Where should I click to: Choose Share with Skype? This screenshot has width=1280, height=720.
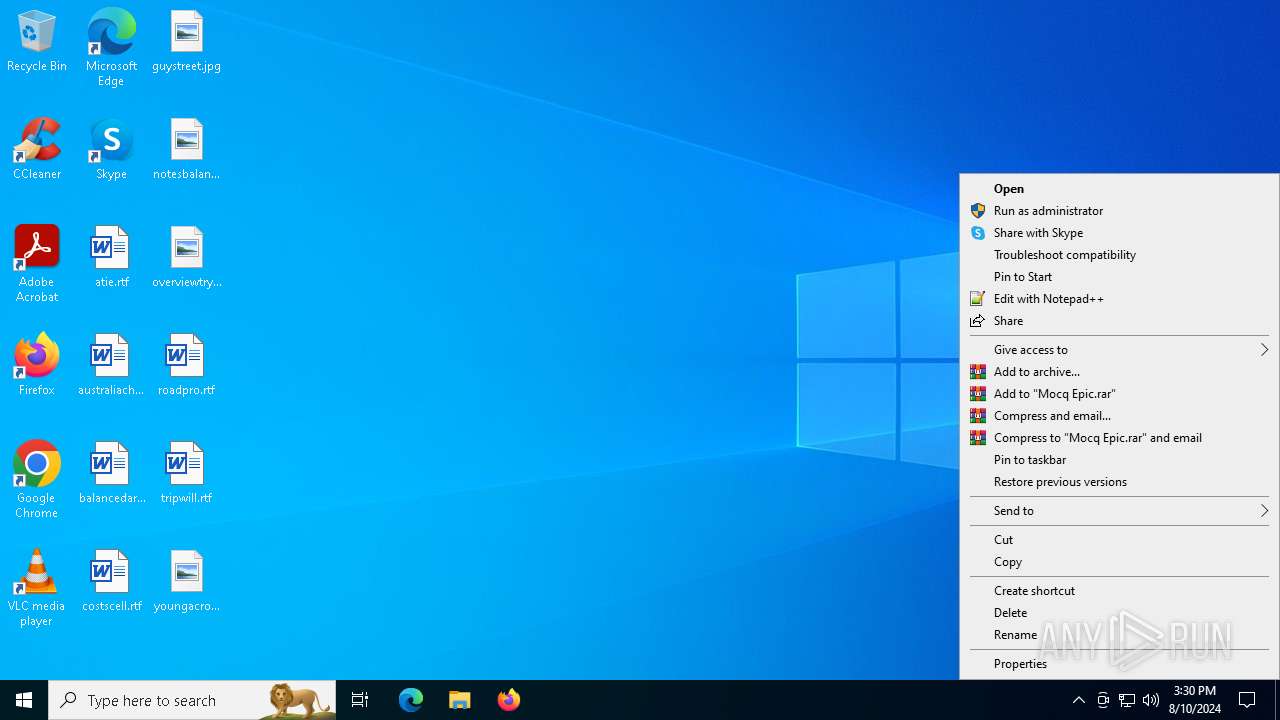pyautogui.click(x=1119, y=233)
